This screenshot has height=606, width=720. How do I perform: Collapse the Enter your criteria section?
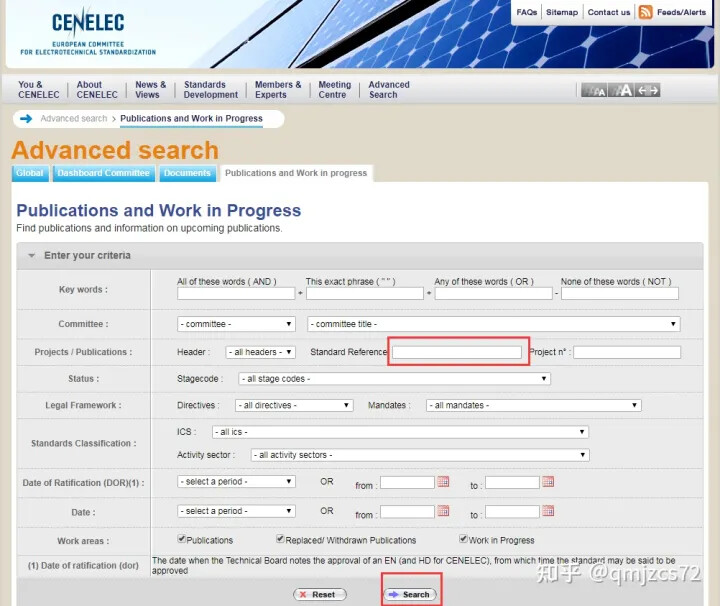pos(32,256)
